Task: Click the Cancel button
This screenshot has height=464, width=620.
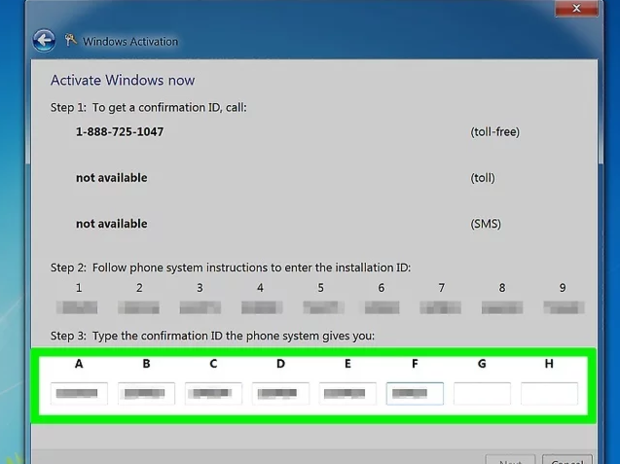Action: (x=567, y=460)
